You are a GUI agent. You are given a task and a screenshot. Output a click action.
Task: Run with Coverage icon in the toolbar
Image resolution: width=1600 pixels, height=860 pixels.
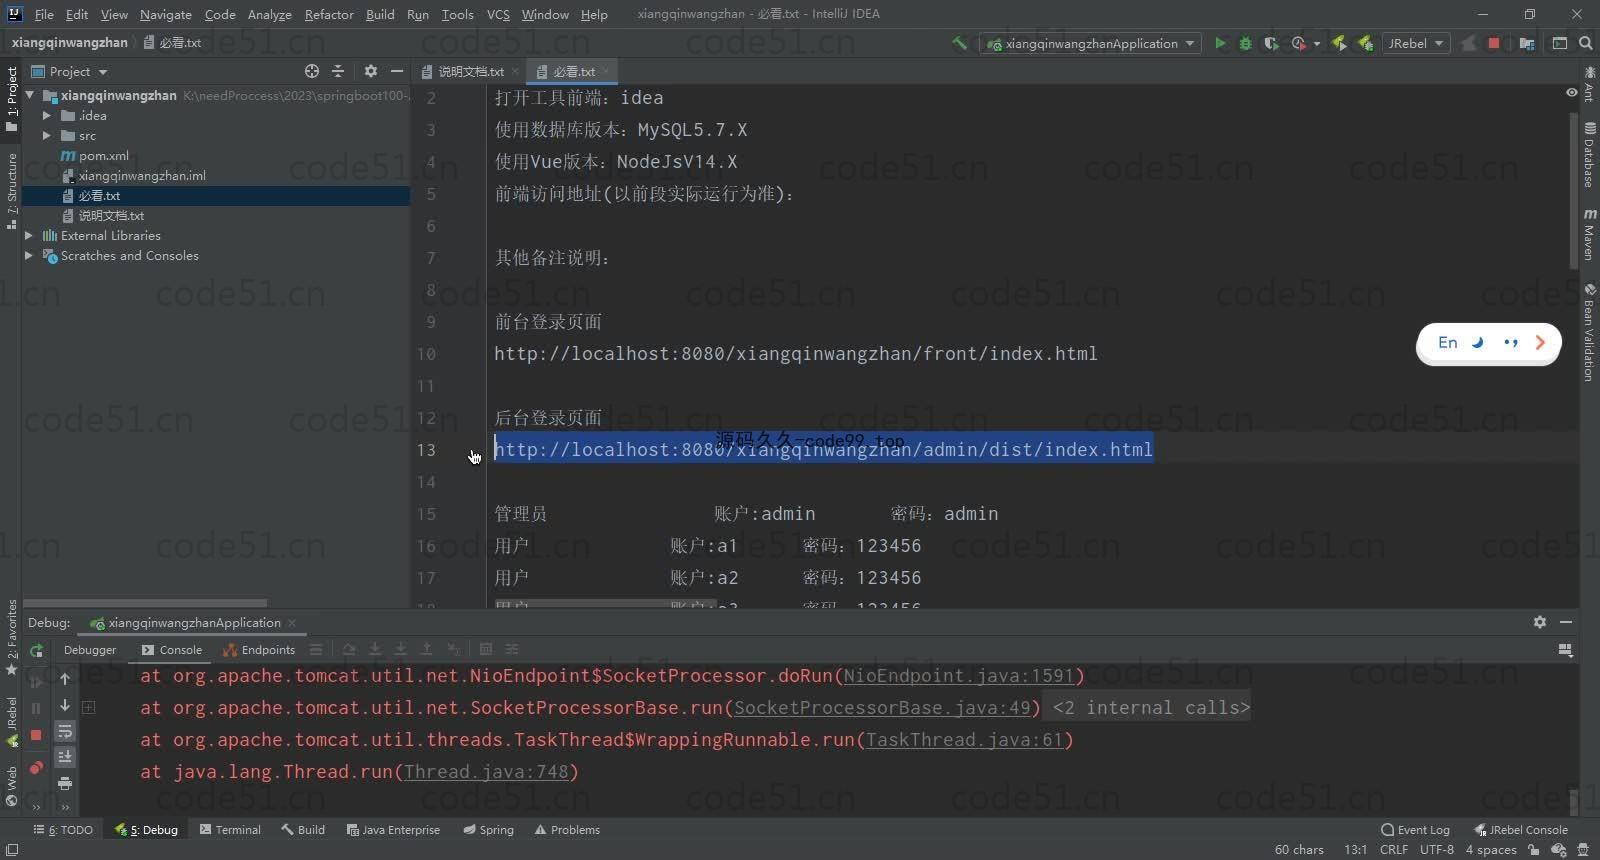(x=1271, y=43)
